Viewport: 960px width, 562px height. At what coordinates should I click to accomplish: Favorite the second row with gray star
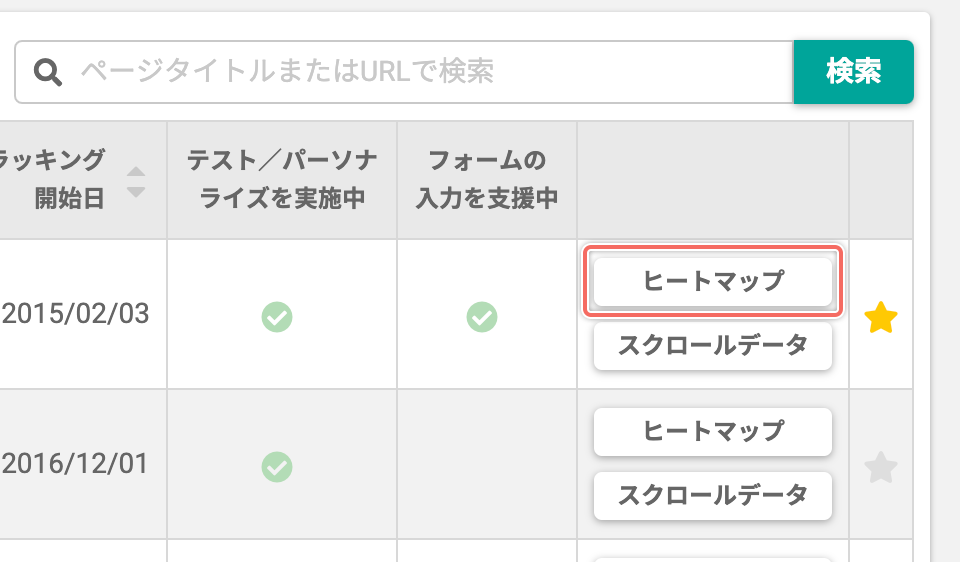880,467
